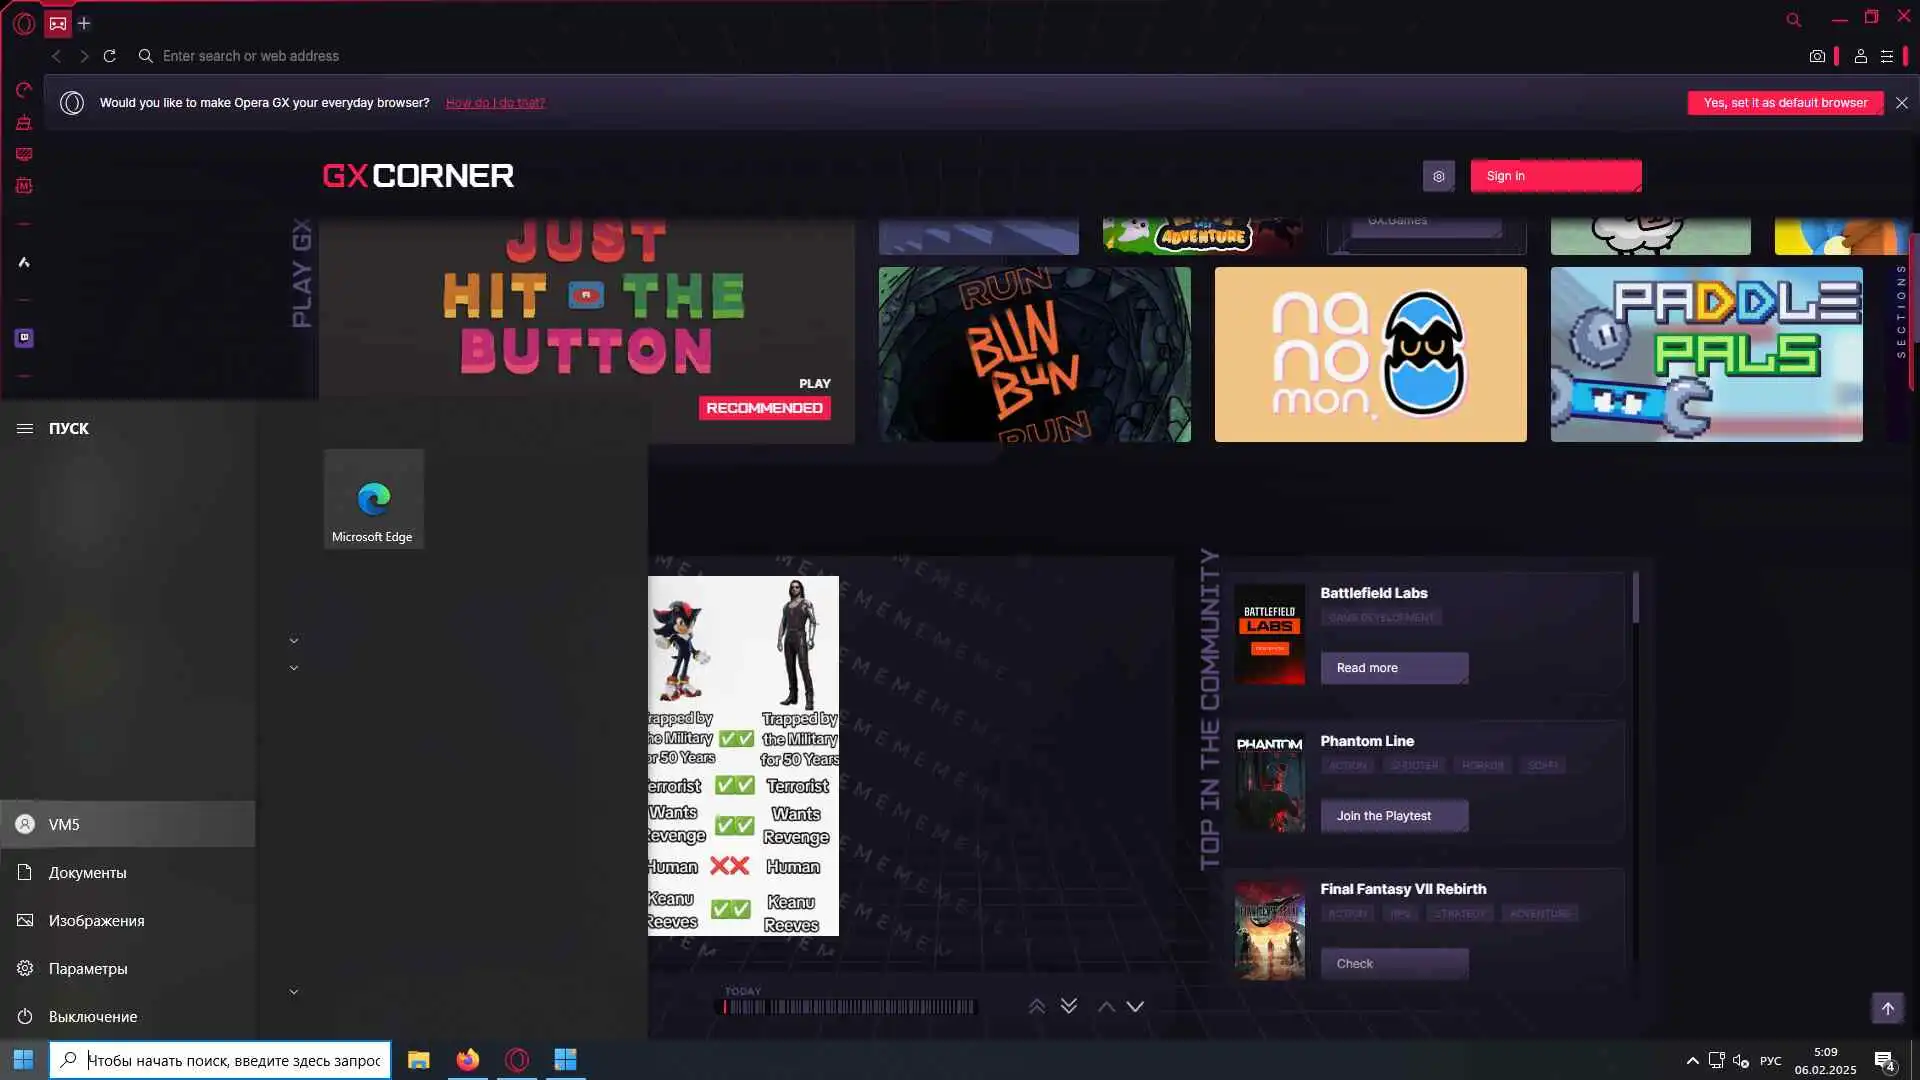The width and height of the screenshot is (1920, 1080).
Task: Reload the current page
Action: 110,56
